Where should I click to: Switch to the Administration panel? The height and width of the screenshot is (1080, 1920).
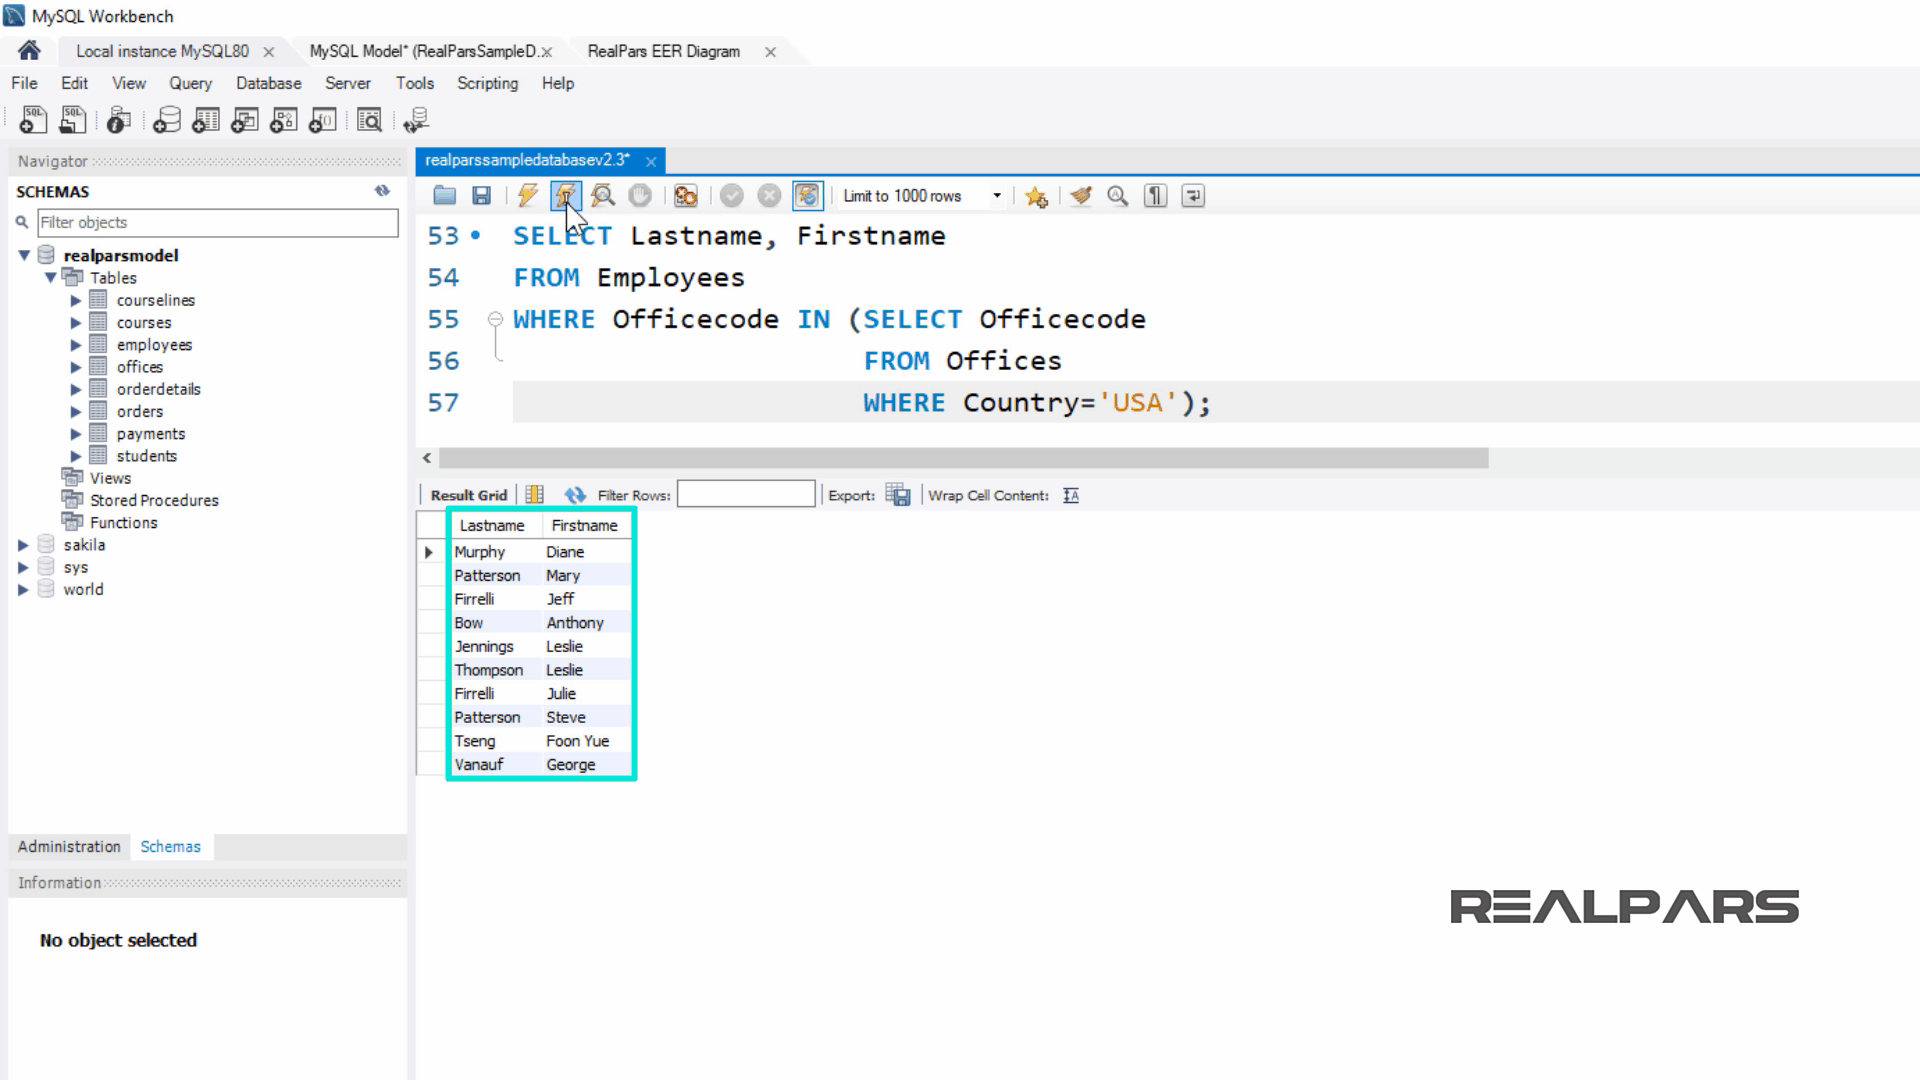(68, 847)
